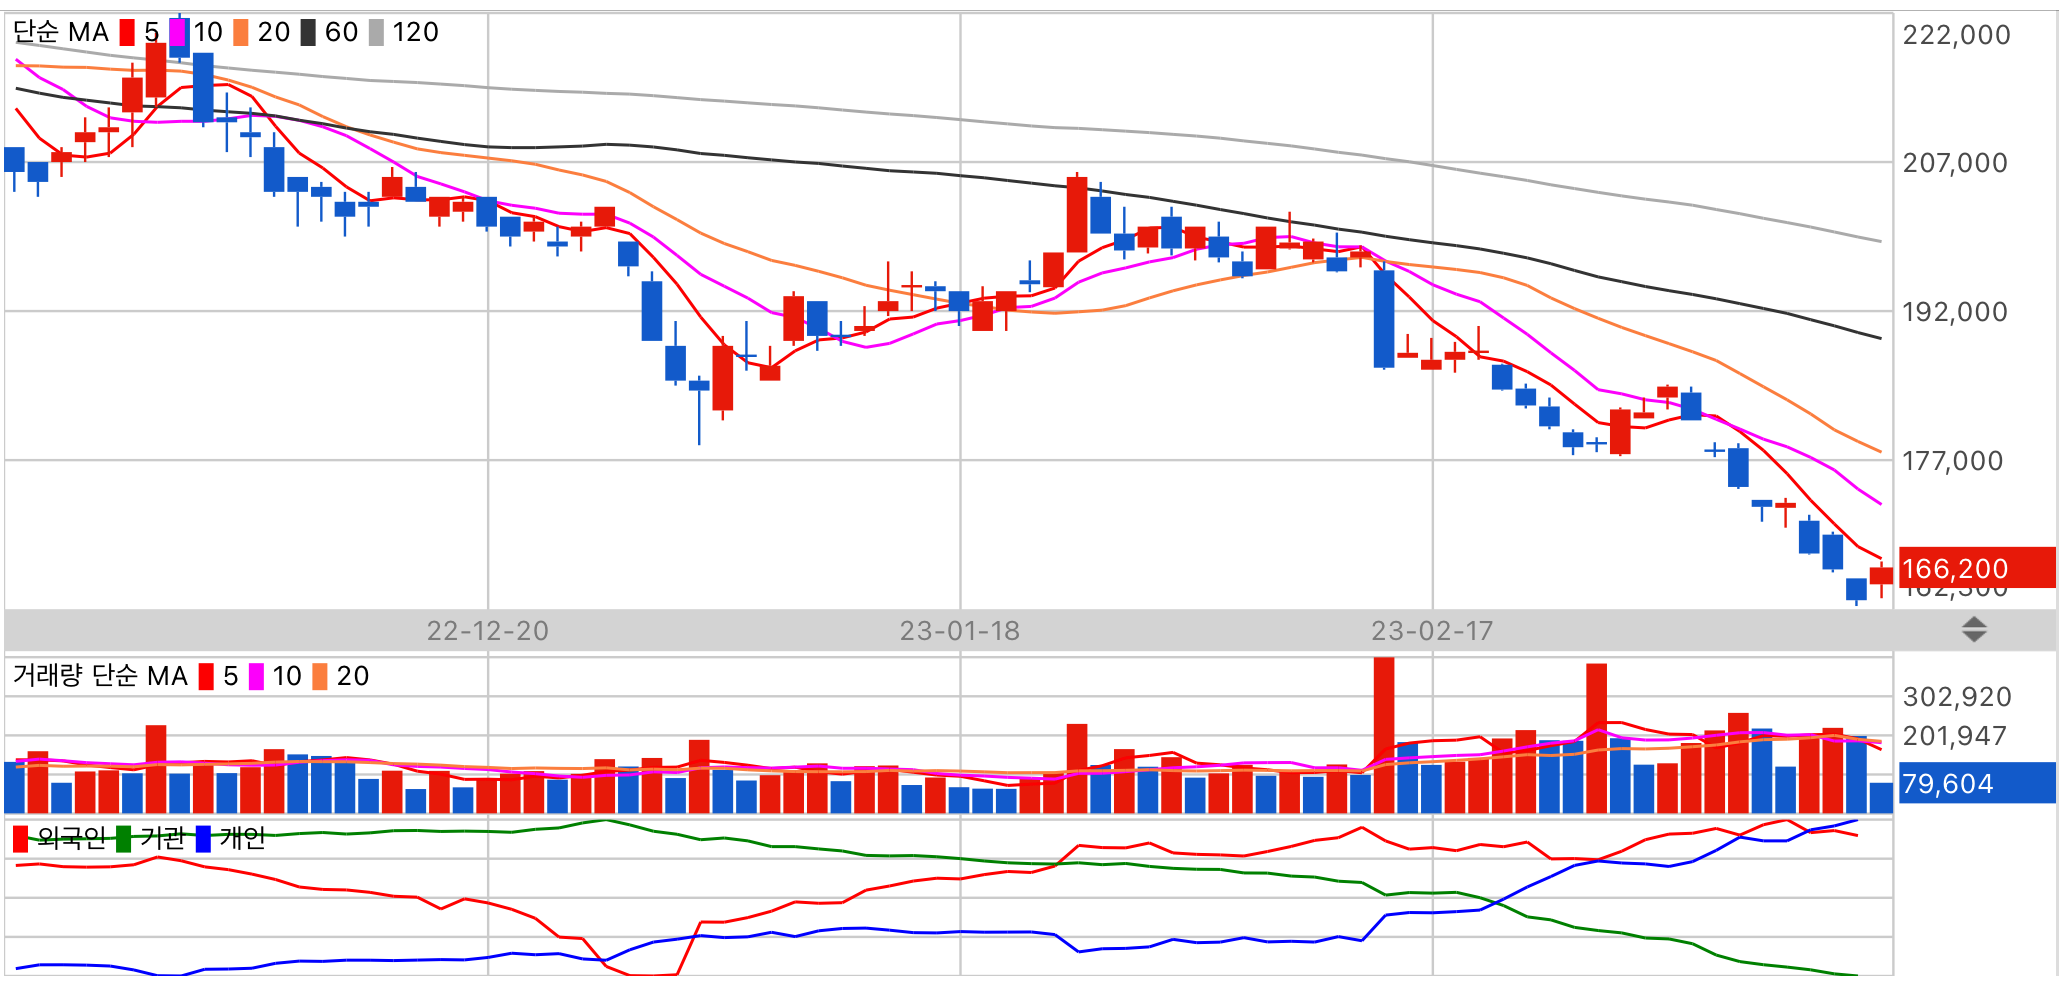The width and height of the screenshot is (2059, 993).
Task: Click the 23-01-18 date axis label
Action: pos(960,631)
